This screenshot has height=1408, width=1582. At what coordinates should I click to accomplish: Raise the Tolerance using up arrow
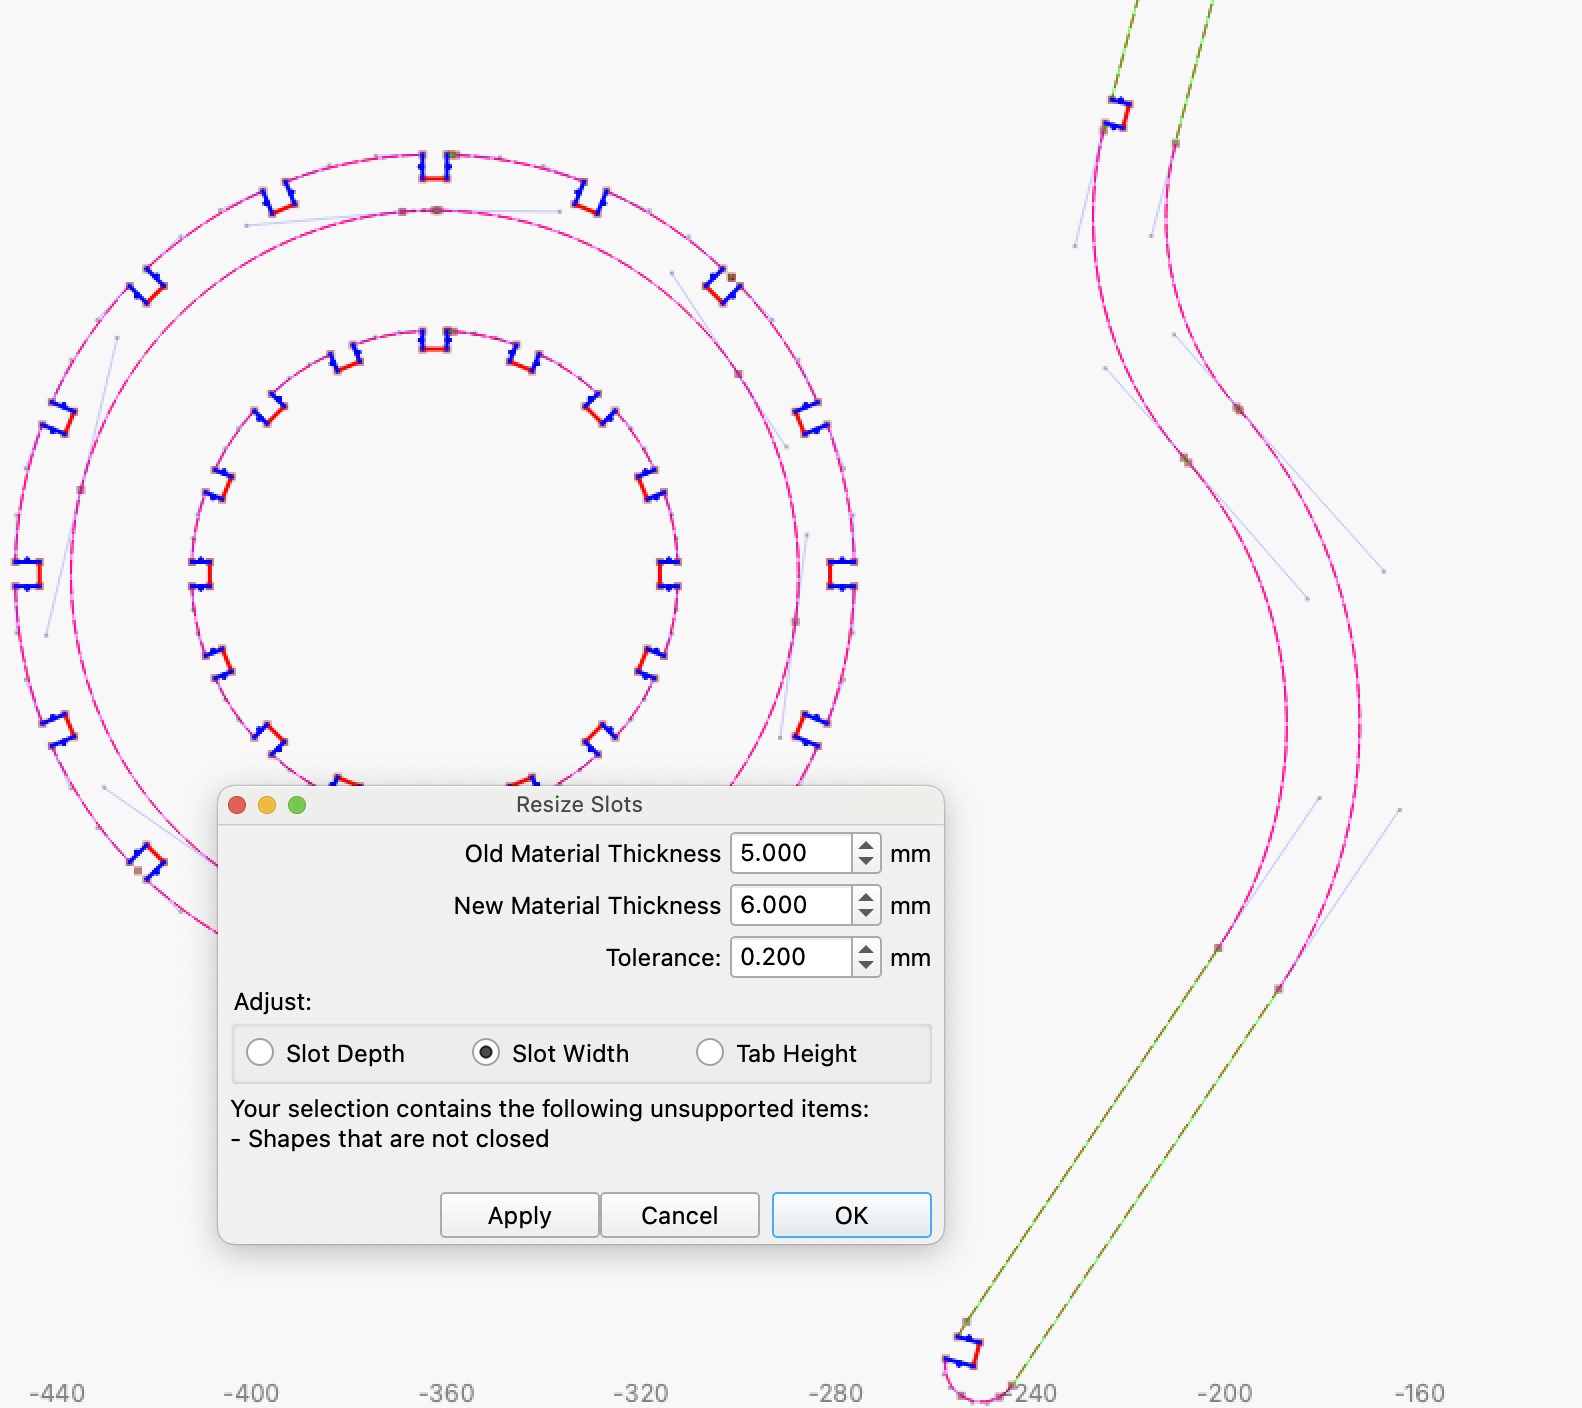coord(866,950)
